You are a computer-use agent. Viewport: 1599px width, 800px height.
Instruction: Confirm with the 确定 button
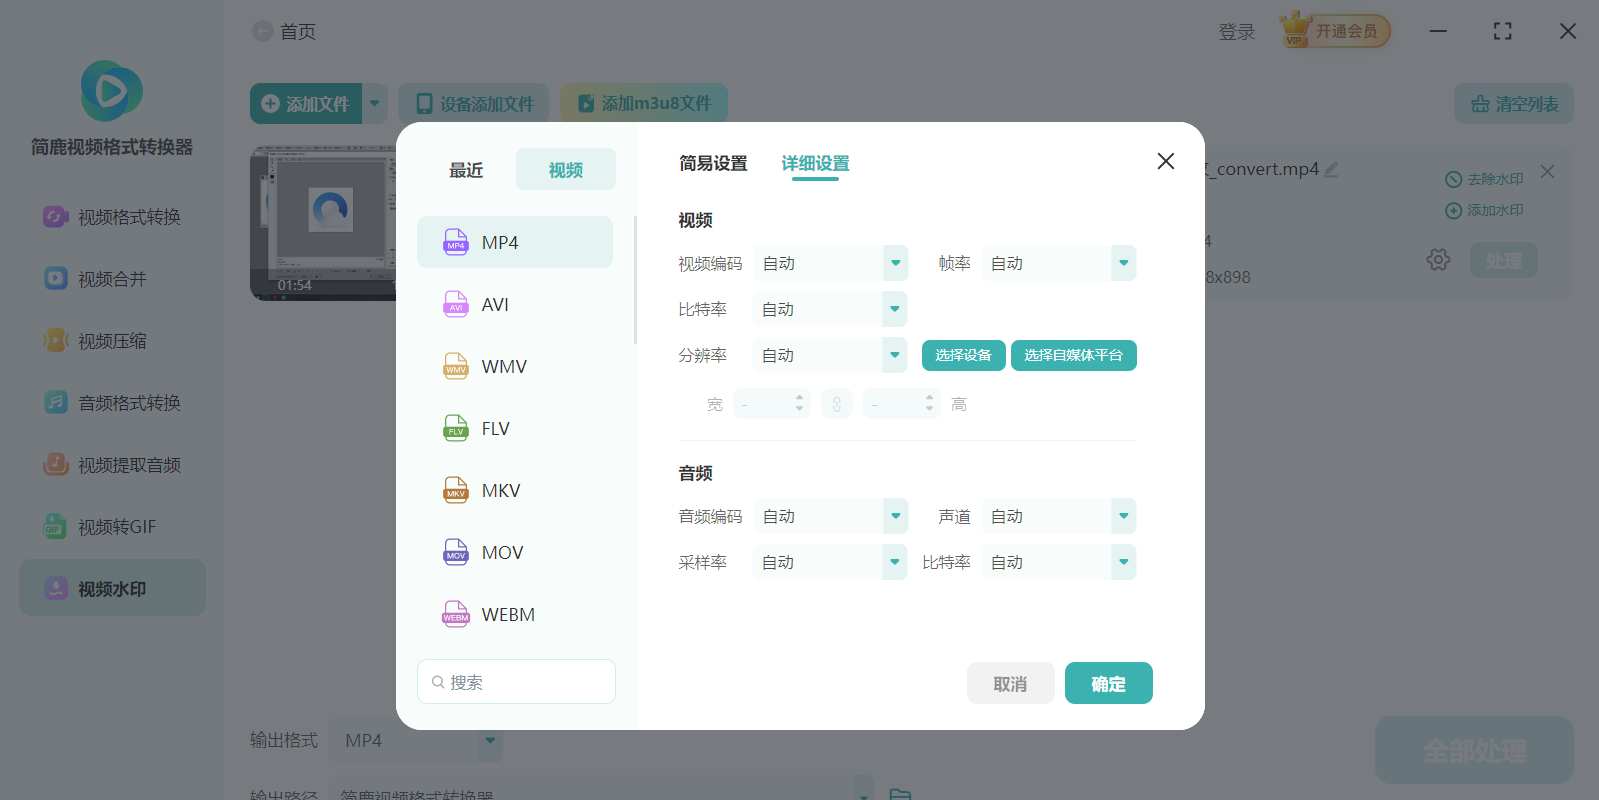point(1108,684)
